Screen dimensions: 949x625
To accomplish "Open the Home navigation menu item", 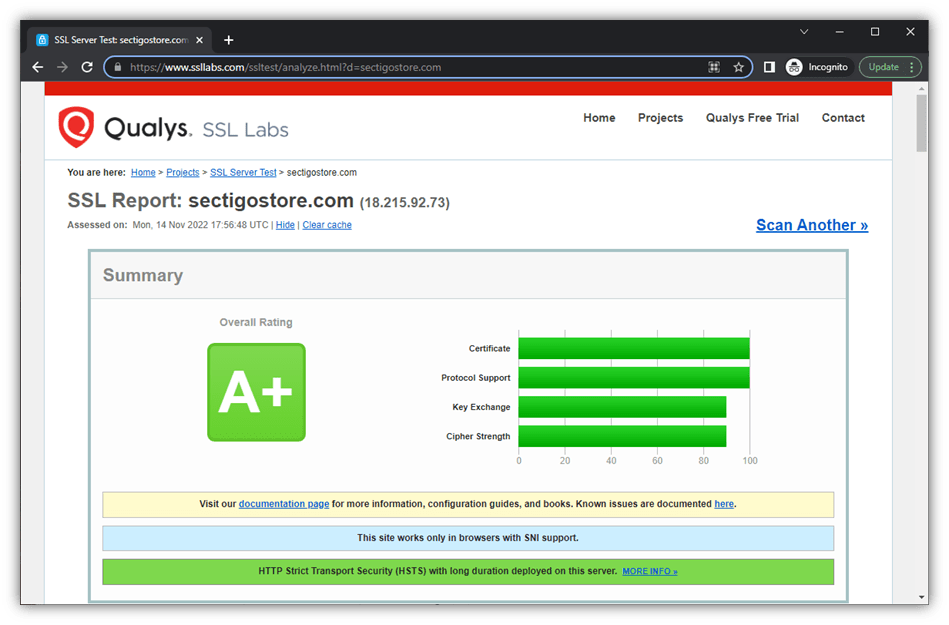I will tap(599, 118).
